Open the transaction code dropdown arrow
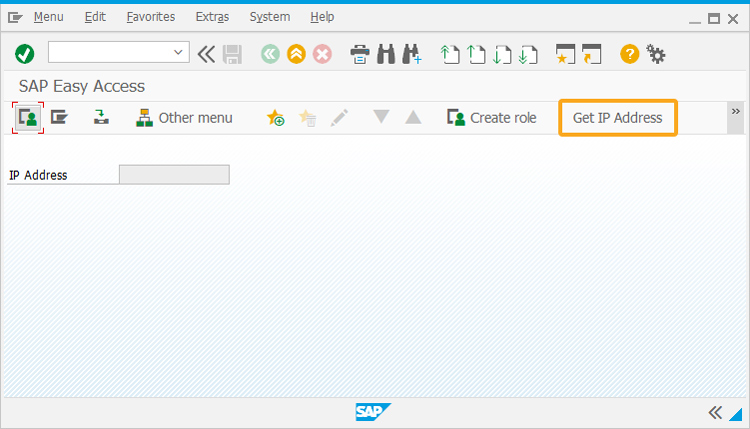This screenshot has width=750, height=429. [x=178, y=52]
